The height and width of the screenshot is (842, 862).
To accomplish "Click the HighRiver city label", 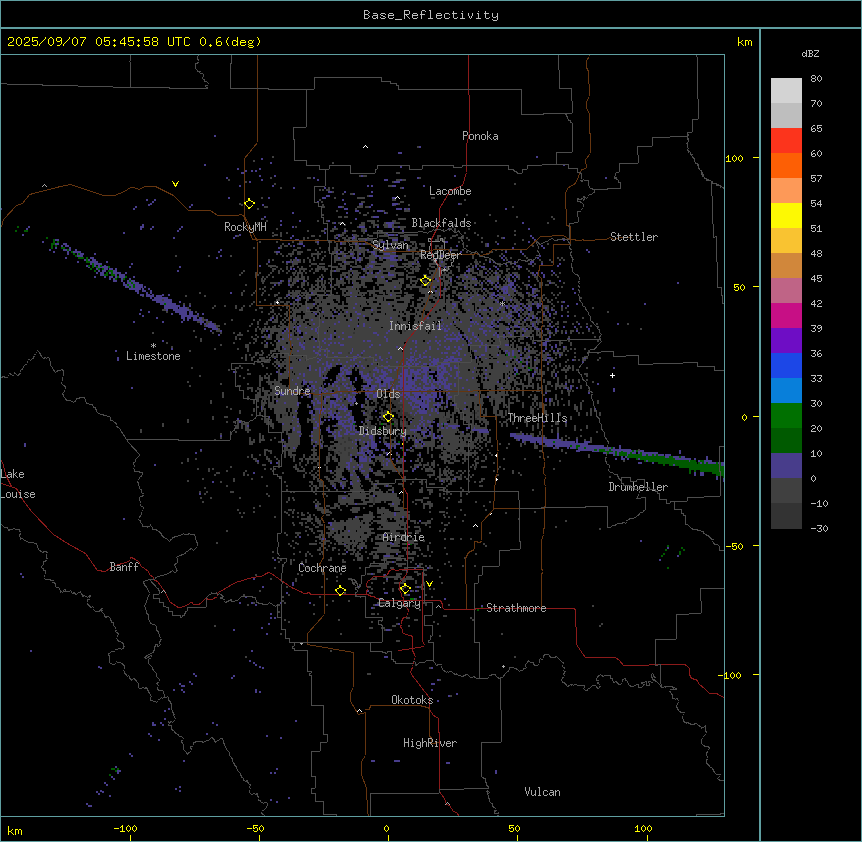I will click(x=430, y=743).
